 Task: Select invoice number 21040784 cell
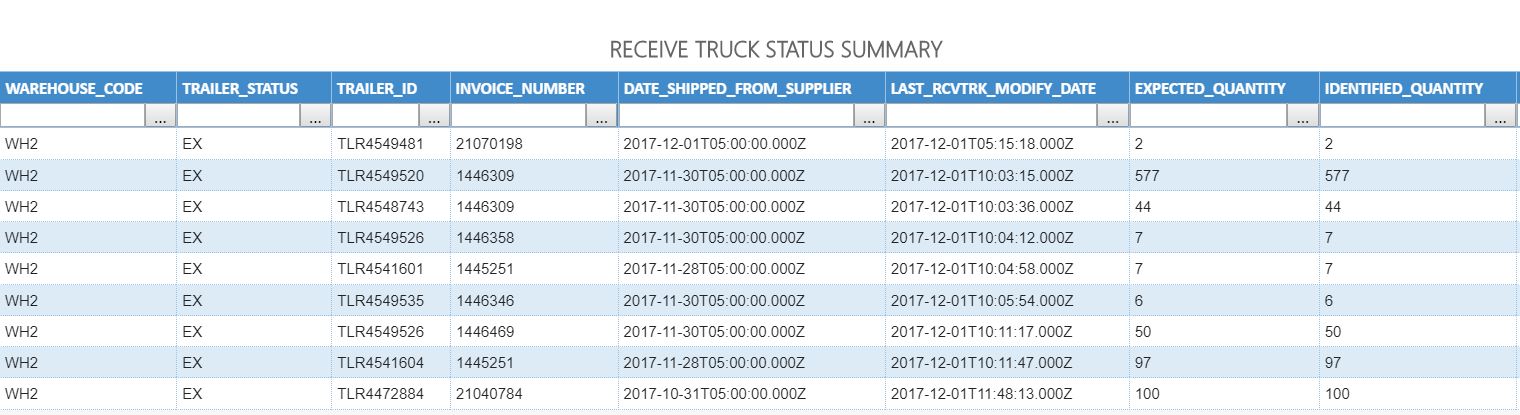coord(489,394)
